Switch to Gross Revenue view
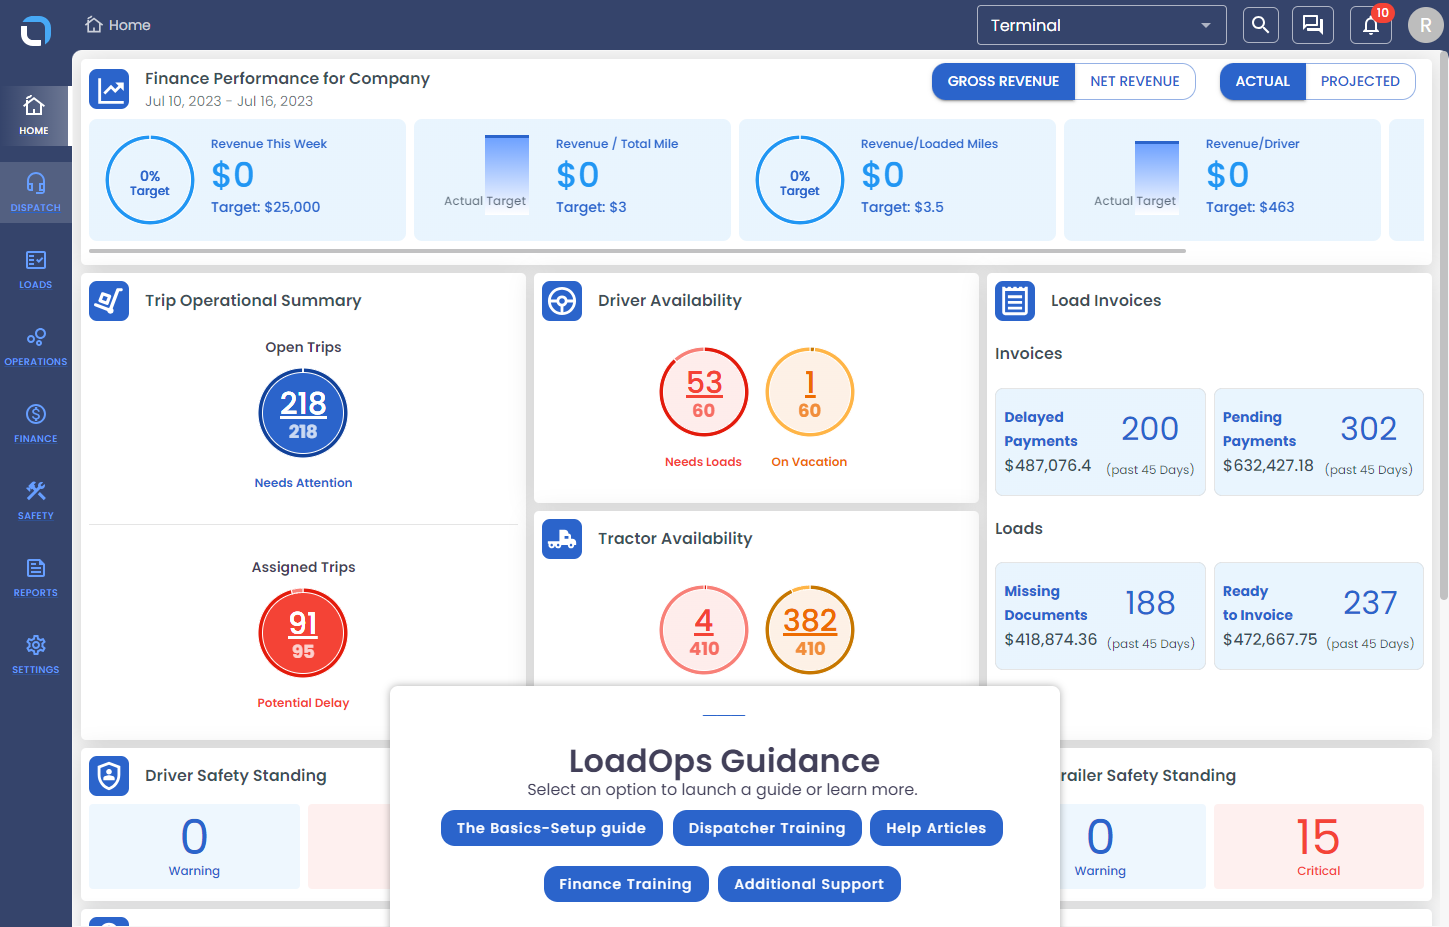This screenshot has height=927, width=1449. click(x=1003, y=82)
